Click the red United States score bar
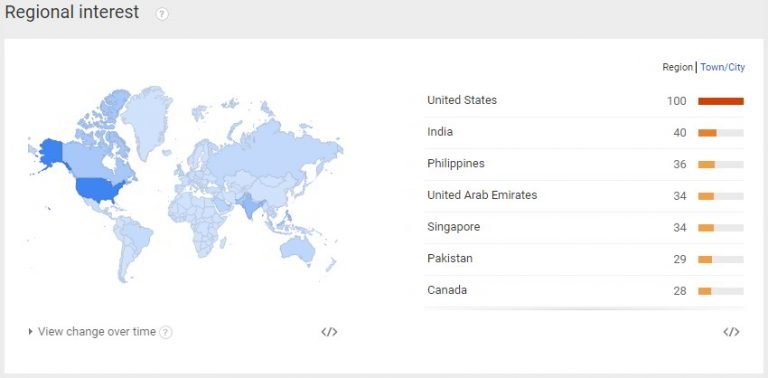768x378 pixels. [720, 101]
